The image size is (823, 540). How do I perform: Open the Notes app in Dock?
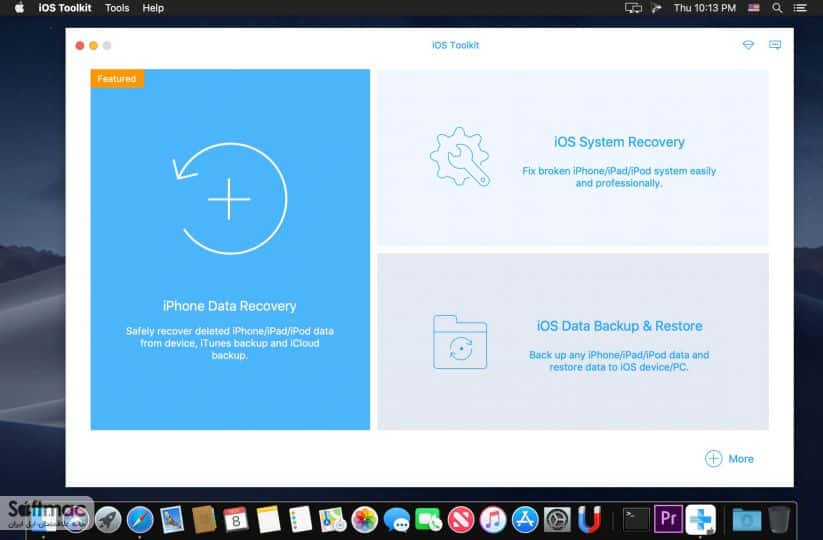click(269, 520)
